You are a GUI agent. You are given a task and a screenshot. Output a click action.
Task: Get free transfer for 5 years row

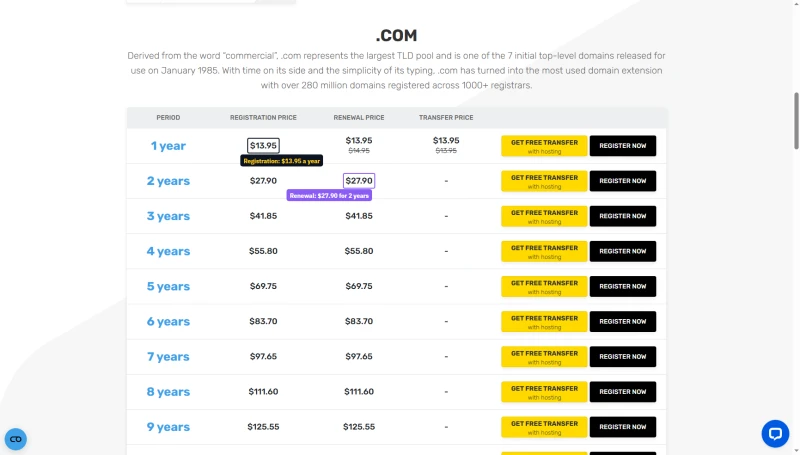544,287
